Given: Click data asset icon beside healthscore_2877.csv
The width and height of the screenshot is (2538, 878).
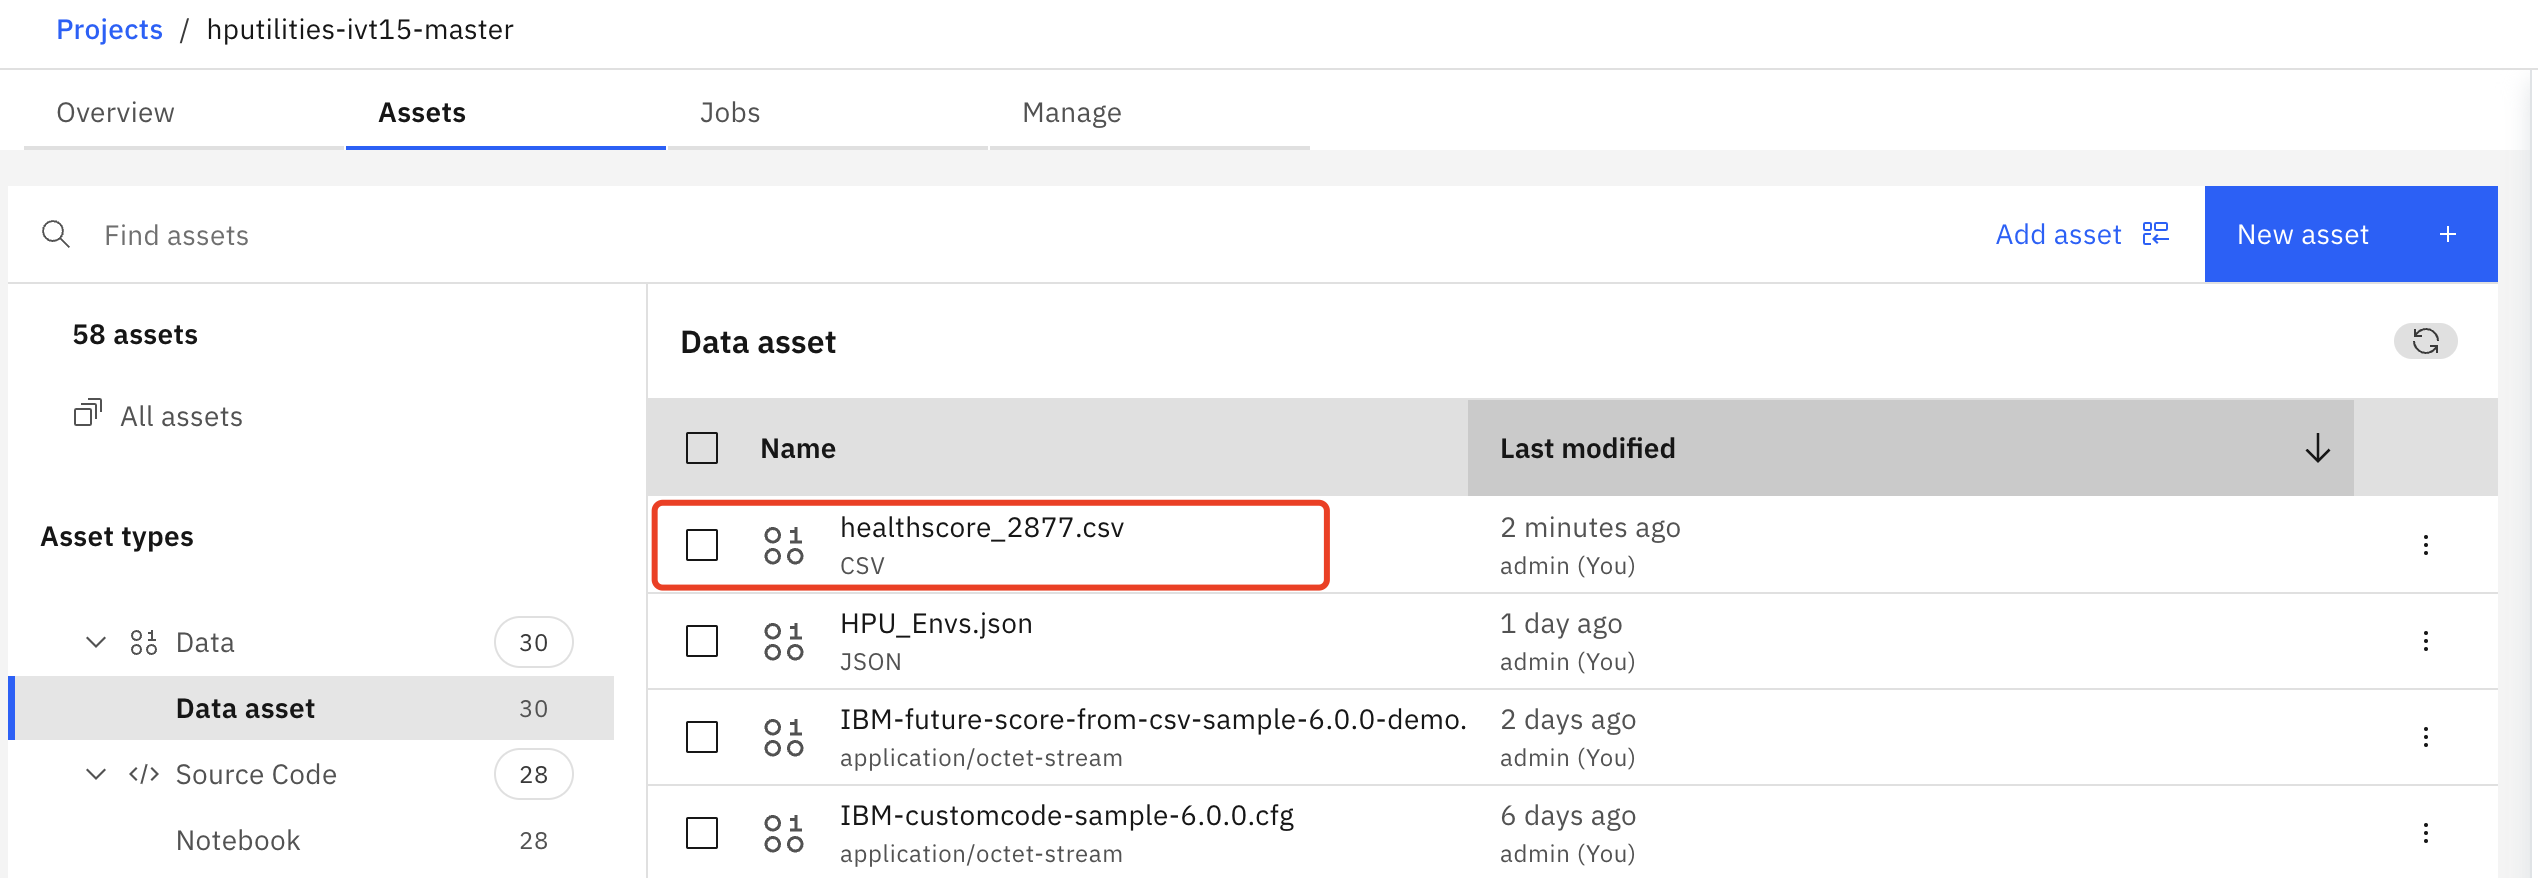Looking at the screenshot, I should [784, 545].
